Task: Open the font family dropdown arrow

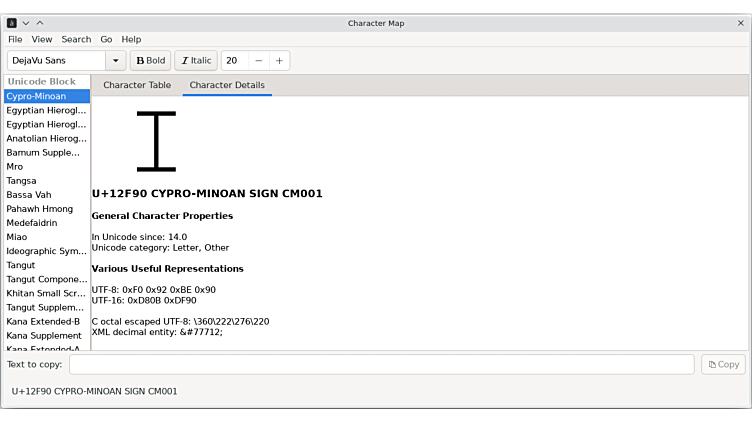Action: (116, 61)
